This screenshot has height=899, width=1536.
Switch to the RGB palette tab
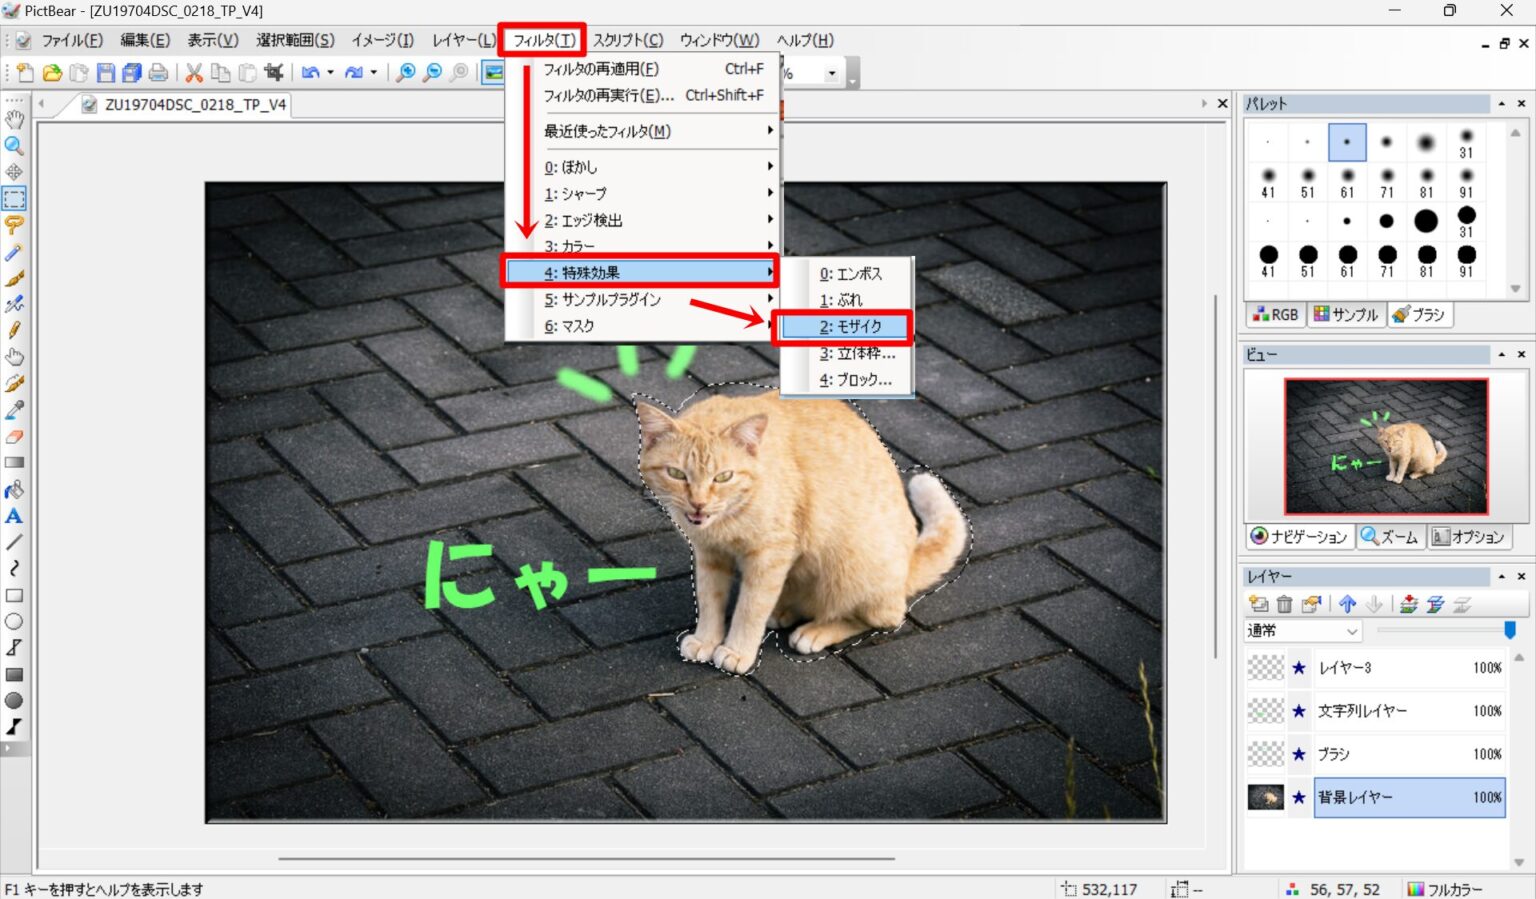click(x=1276, y=315)
